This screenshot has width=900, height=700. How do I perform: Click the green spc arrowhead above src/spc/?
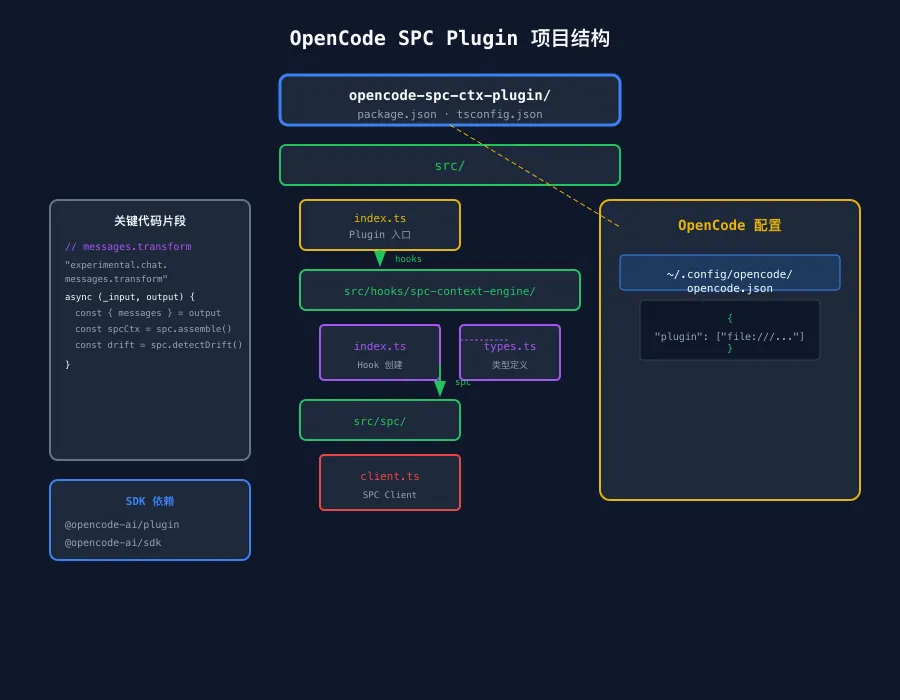pyautogui.click(x=440, y=389)
